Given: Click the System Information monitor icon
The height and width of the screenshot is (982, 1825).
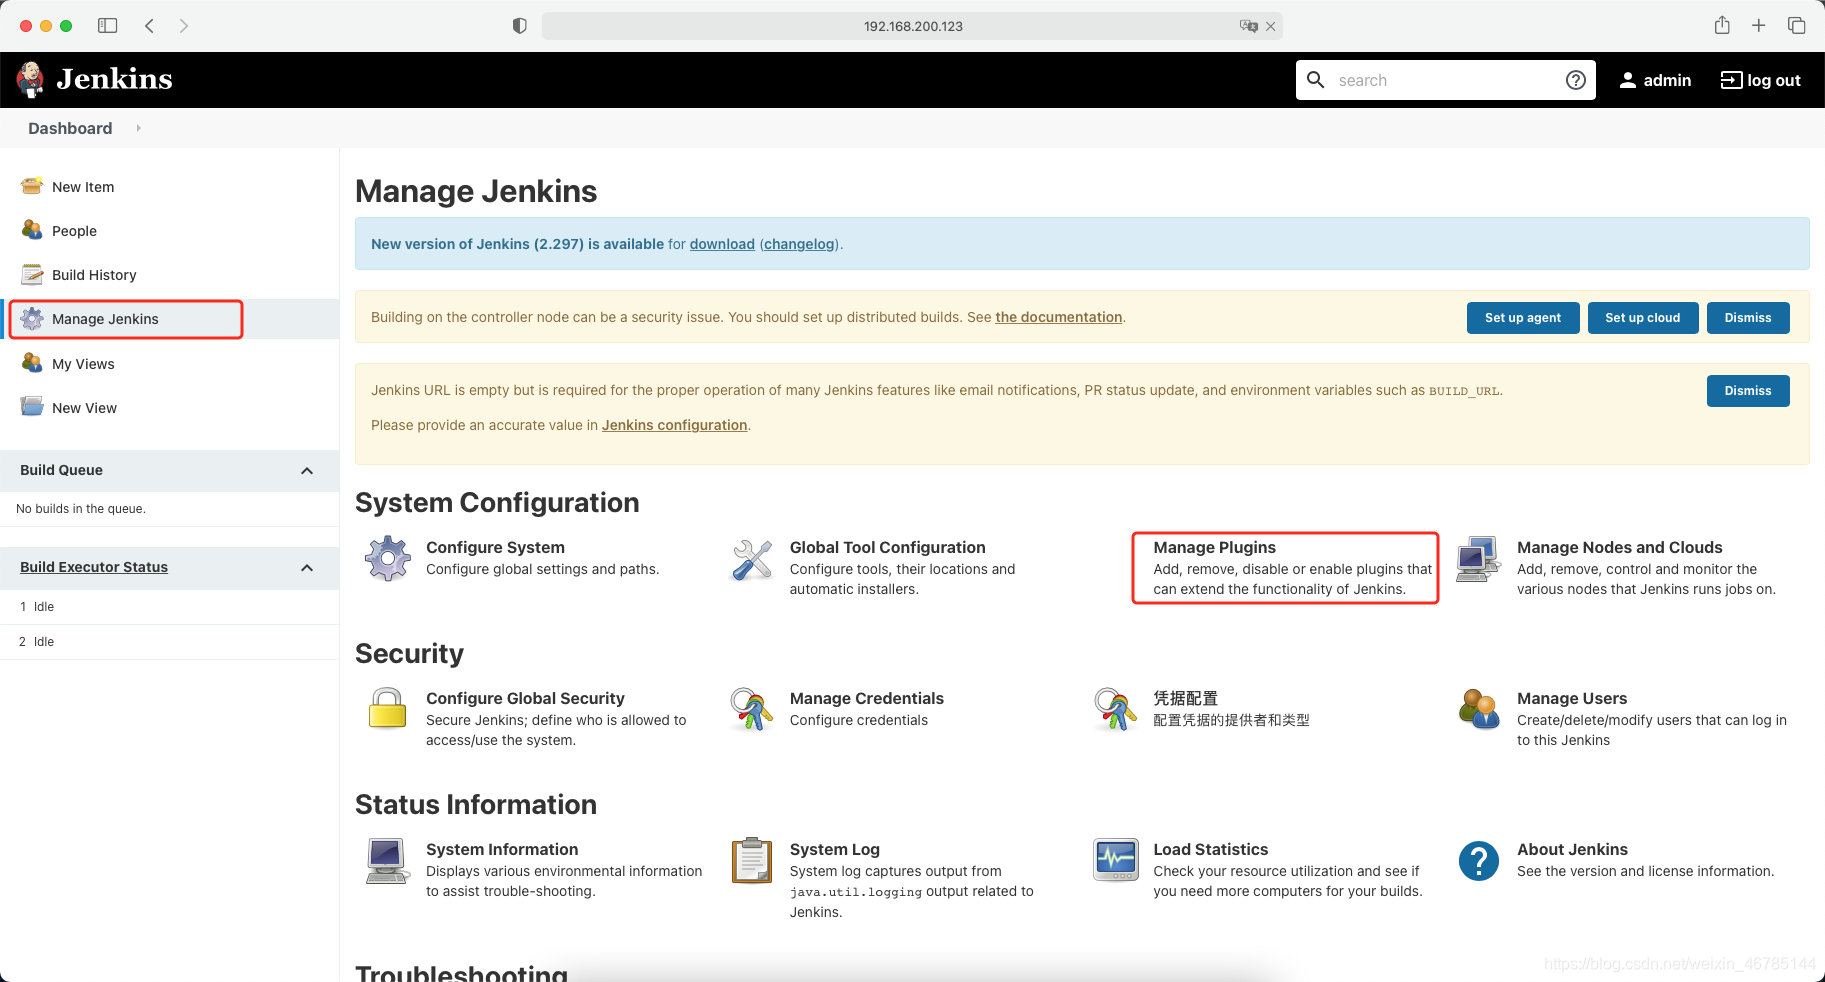Looking at the screenshot, I should click(x=387, y=861).
